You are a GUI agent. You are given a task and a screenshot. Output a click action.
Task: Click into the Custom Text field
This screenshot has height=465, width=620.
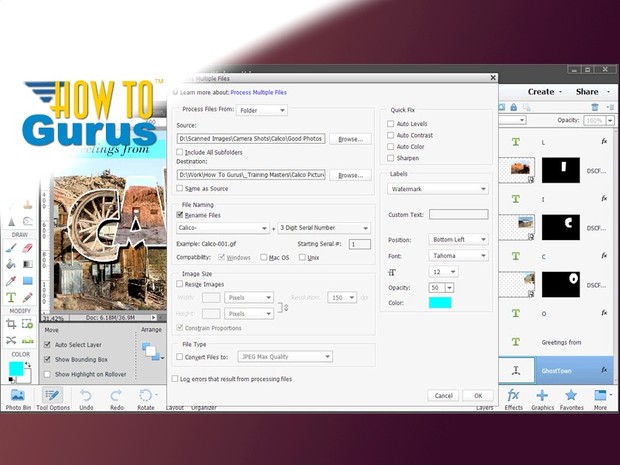(x=459, y=214)
